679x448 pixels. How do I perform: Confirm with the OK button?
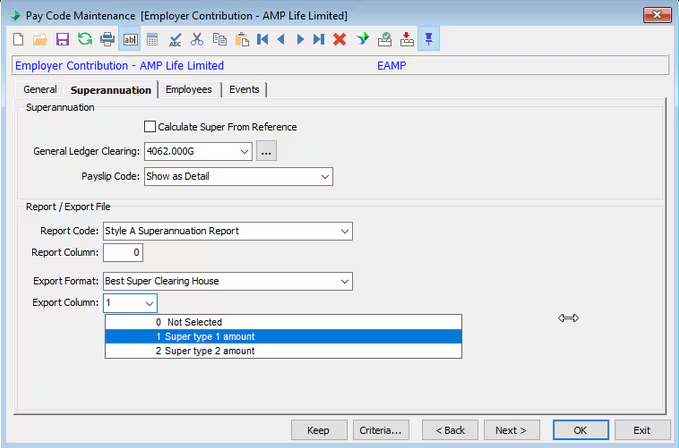coord(581,430)
